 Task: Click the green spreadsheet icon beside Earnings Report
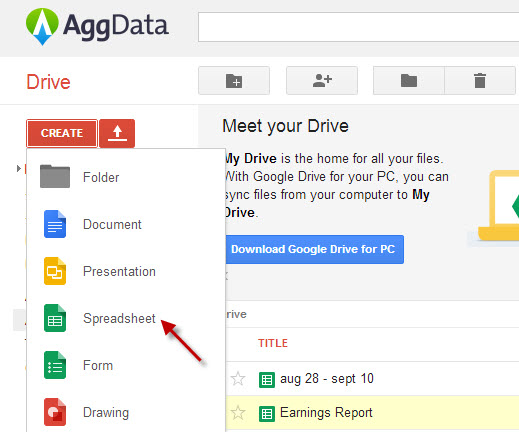point(267,414)
